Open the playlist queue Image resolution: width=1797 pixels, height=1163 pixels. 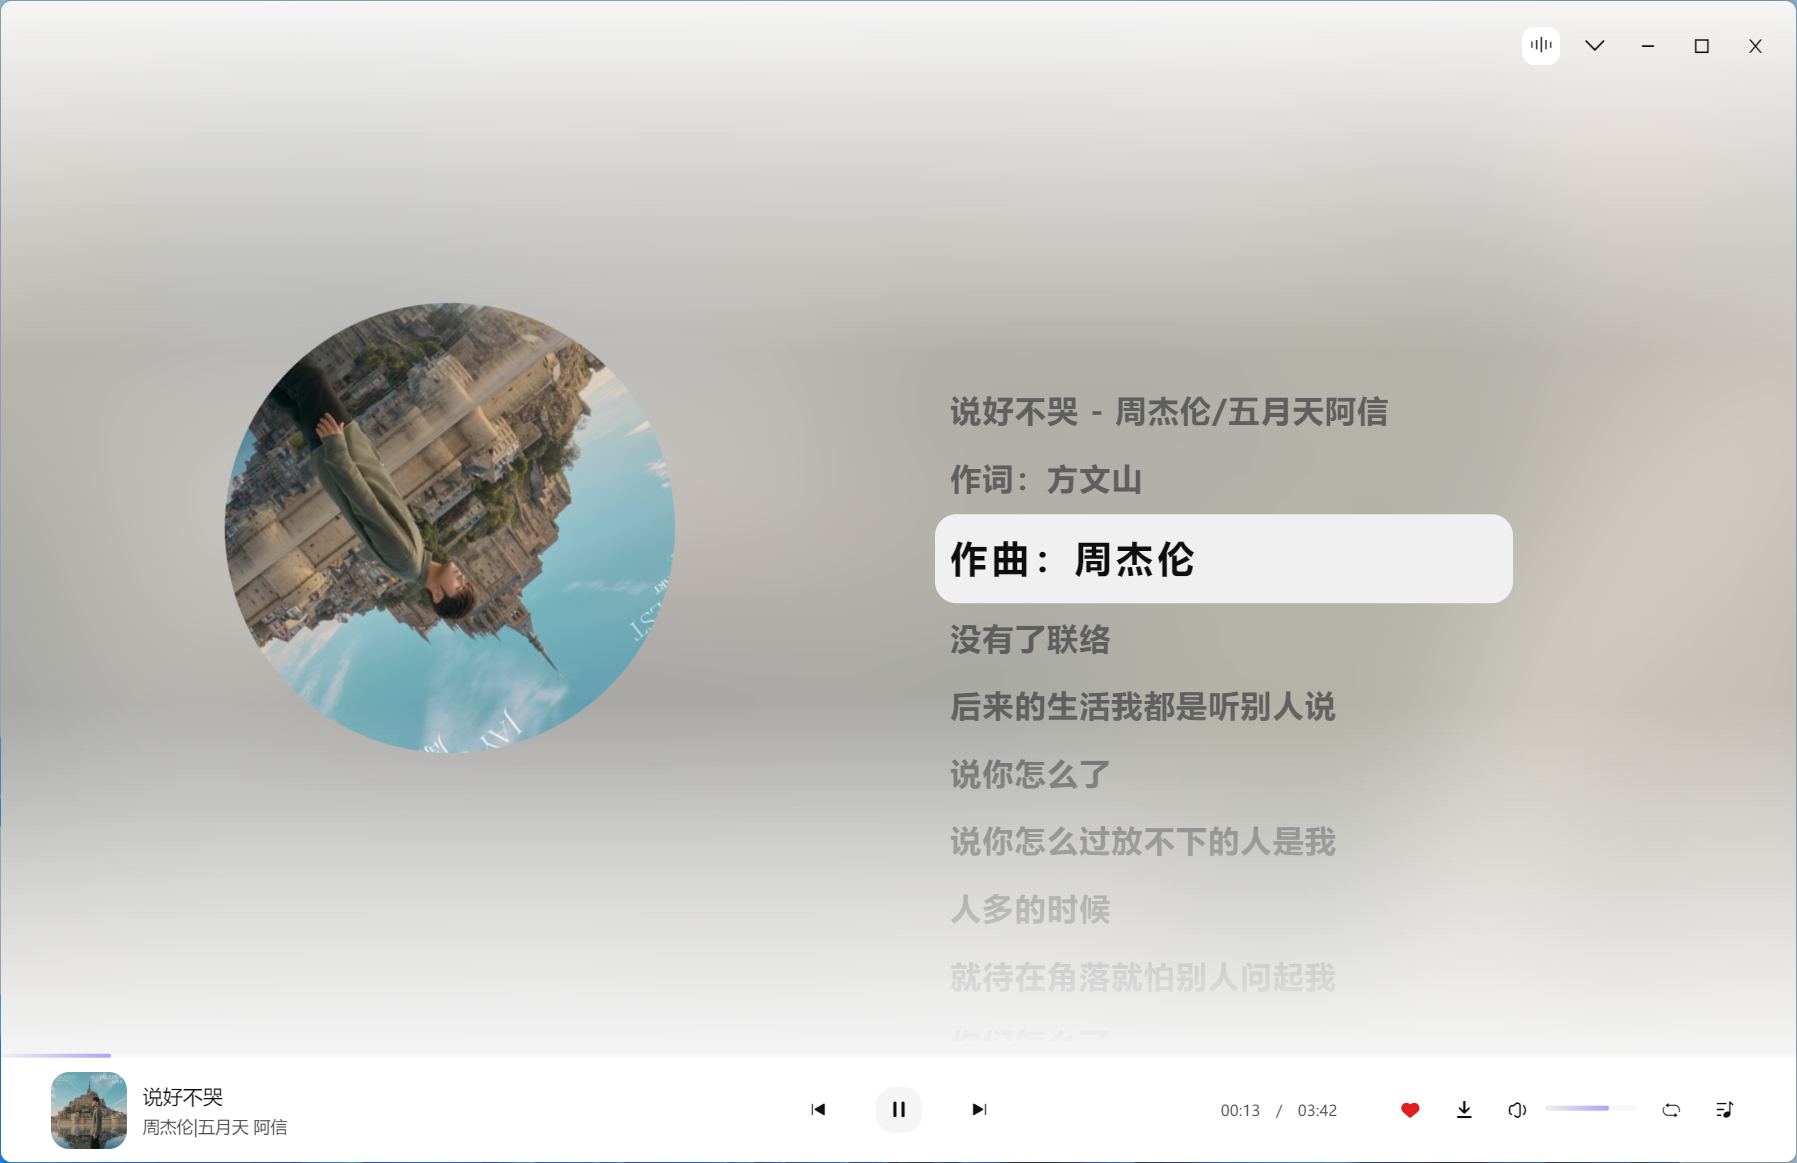1724,1110
